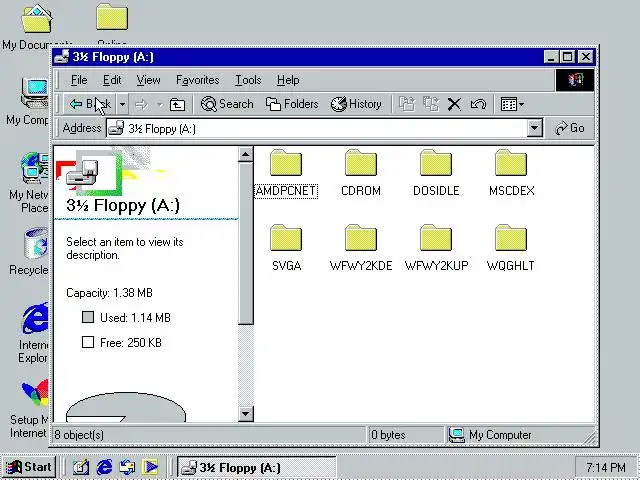The image size is (640, 480).
Task: Click the Windows Start button
Action: 29,467
